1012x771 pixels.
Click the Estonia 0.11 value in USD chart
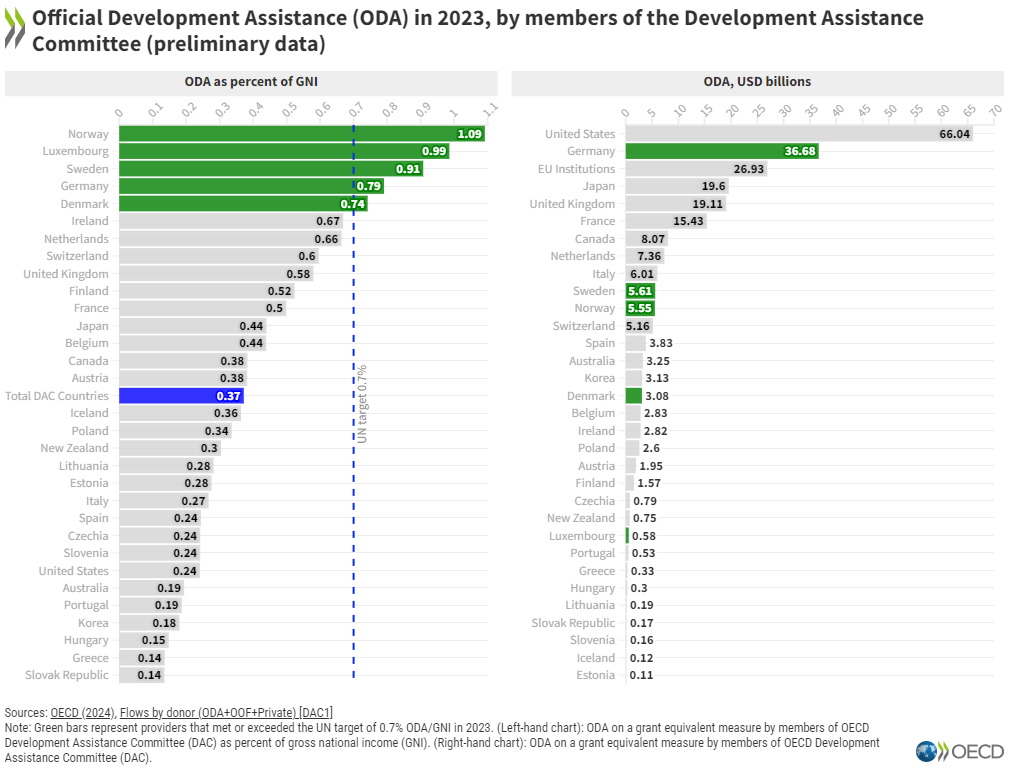coord(641,675)
